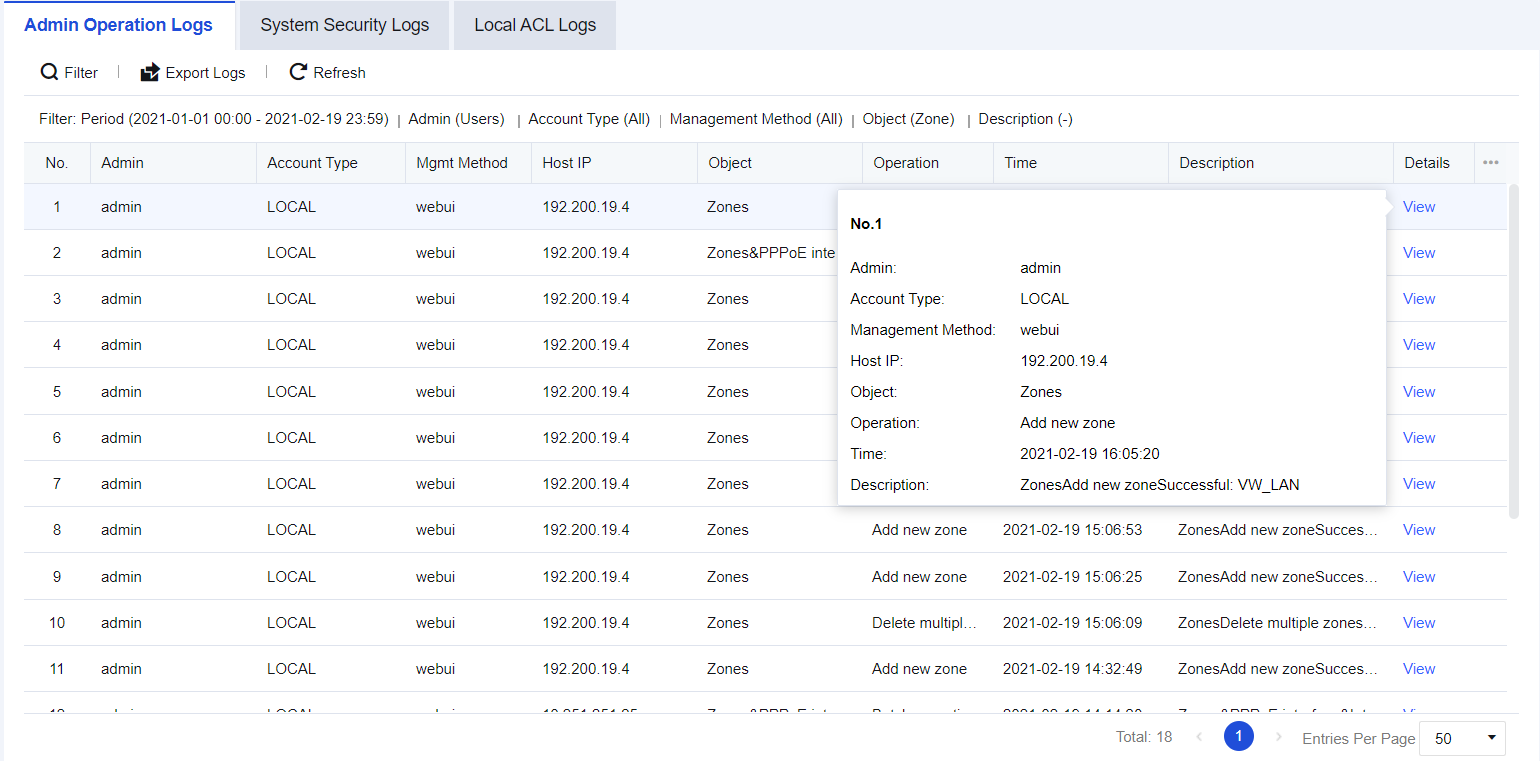Open View details for log entry 8

pyautogui.click(x=1418, y=530)
